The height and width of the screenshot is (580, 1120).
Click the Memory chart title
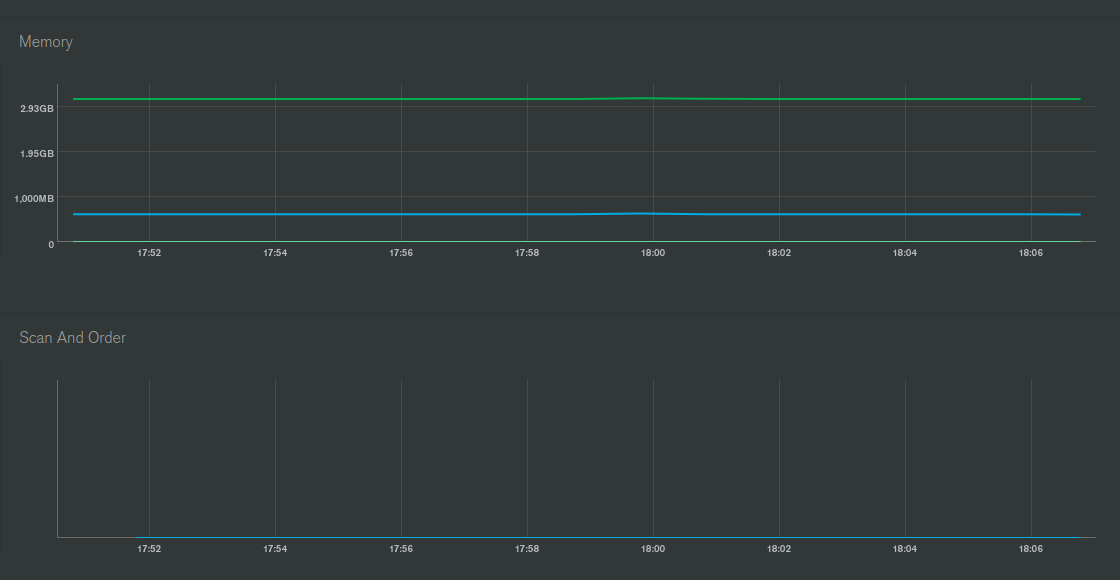(46, 42)
